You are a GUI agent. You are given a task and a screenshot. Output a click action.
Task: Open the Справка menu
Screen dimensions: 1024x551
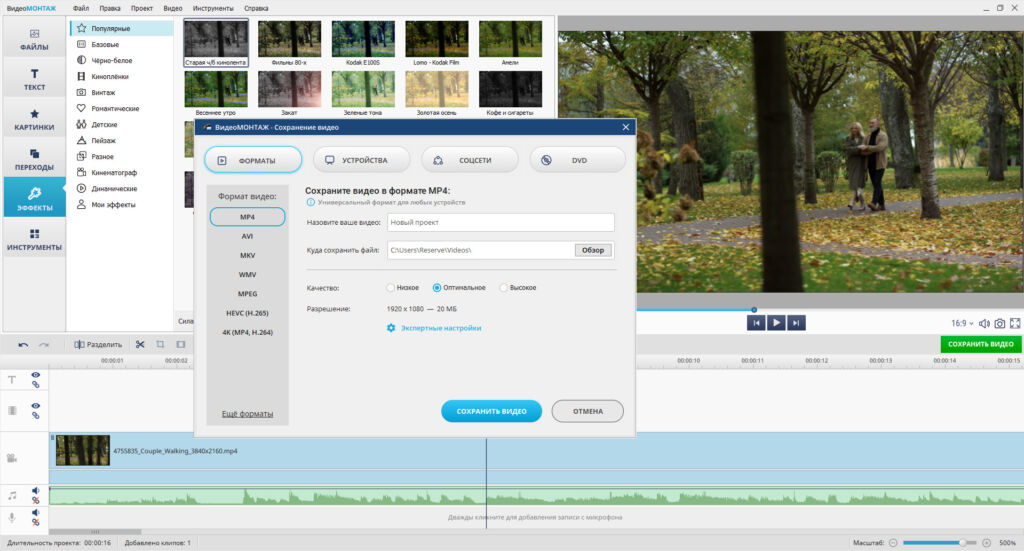[x=256, y=8]
